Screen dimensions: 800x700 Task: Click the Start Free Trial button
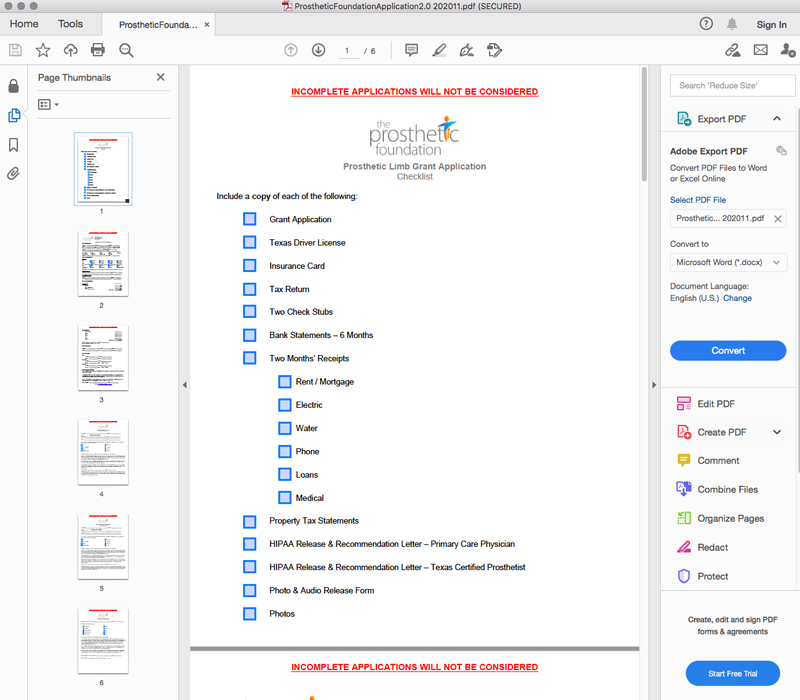(733, 673)
